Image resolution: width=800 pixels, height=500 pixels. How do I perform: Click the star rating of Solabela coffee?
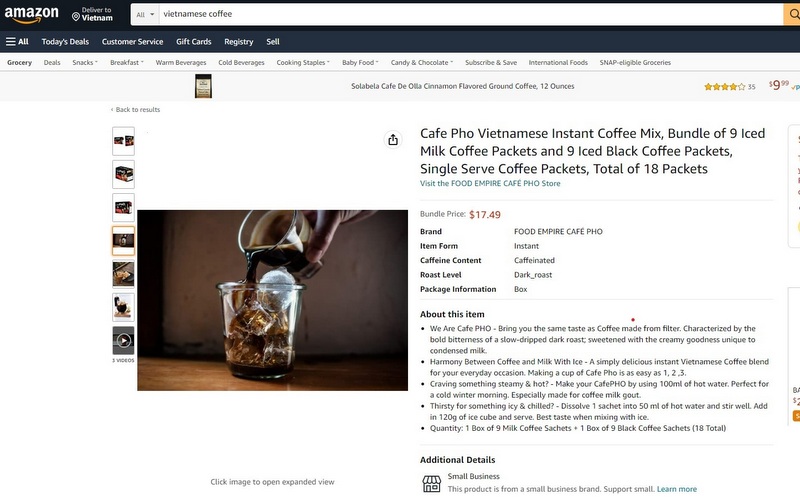[724, 87]
